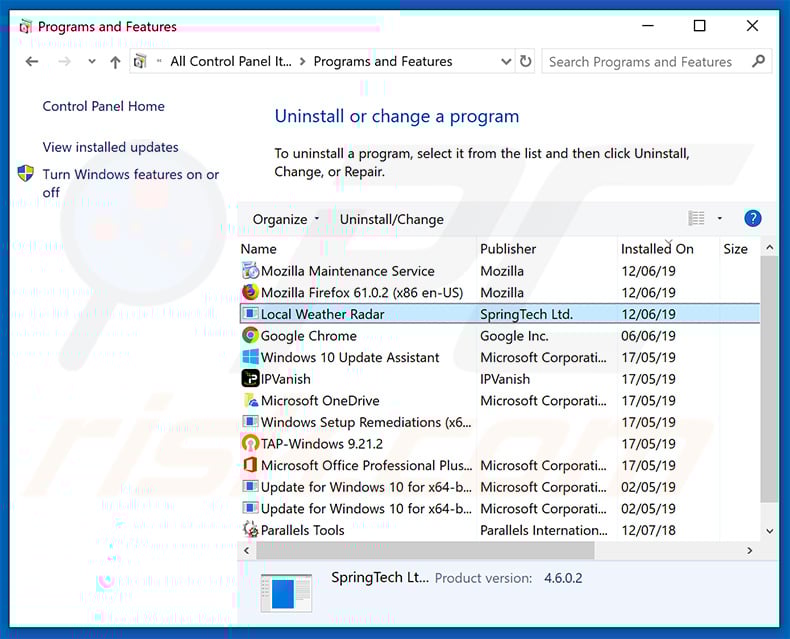The width and height of the screenshot is (790, 639).
Task: Click '06/06/19' install date cell
Action: (648, 336)
